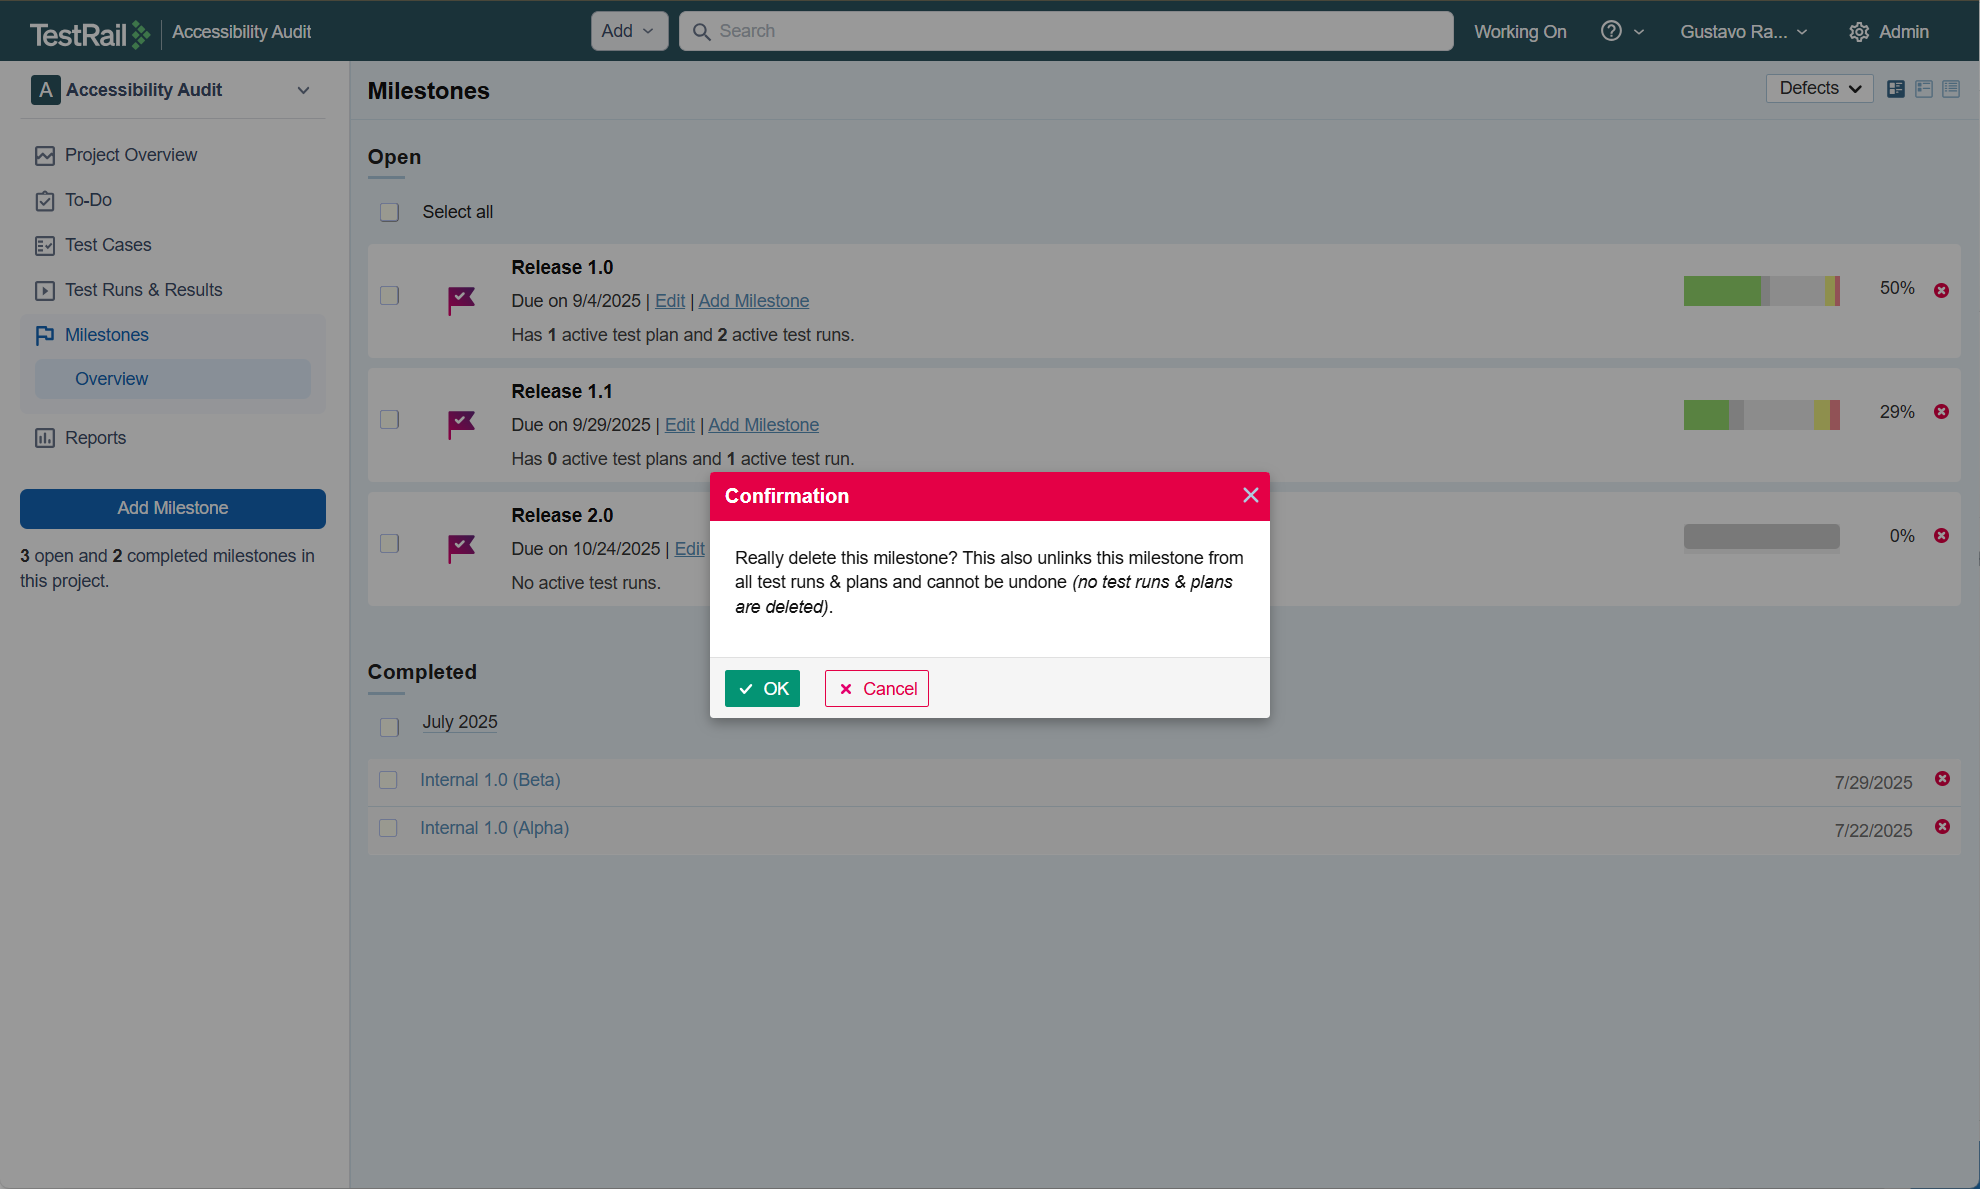Click Cancel in the confirmation dialog
Screen dimensions: 1980x1189
click(x=877, y=689)
